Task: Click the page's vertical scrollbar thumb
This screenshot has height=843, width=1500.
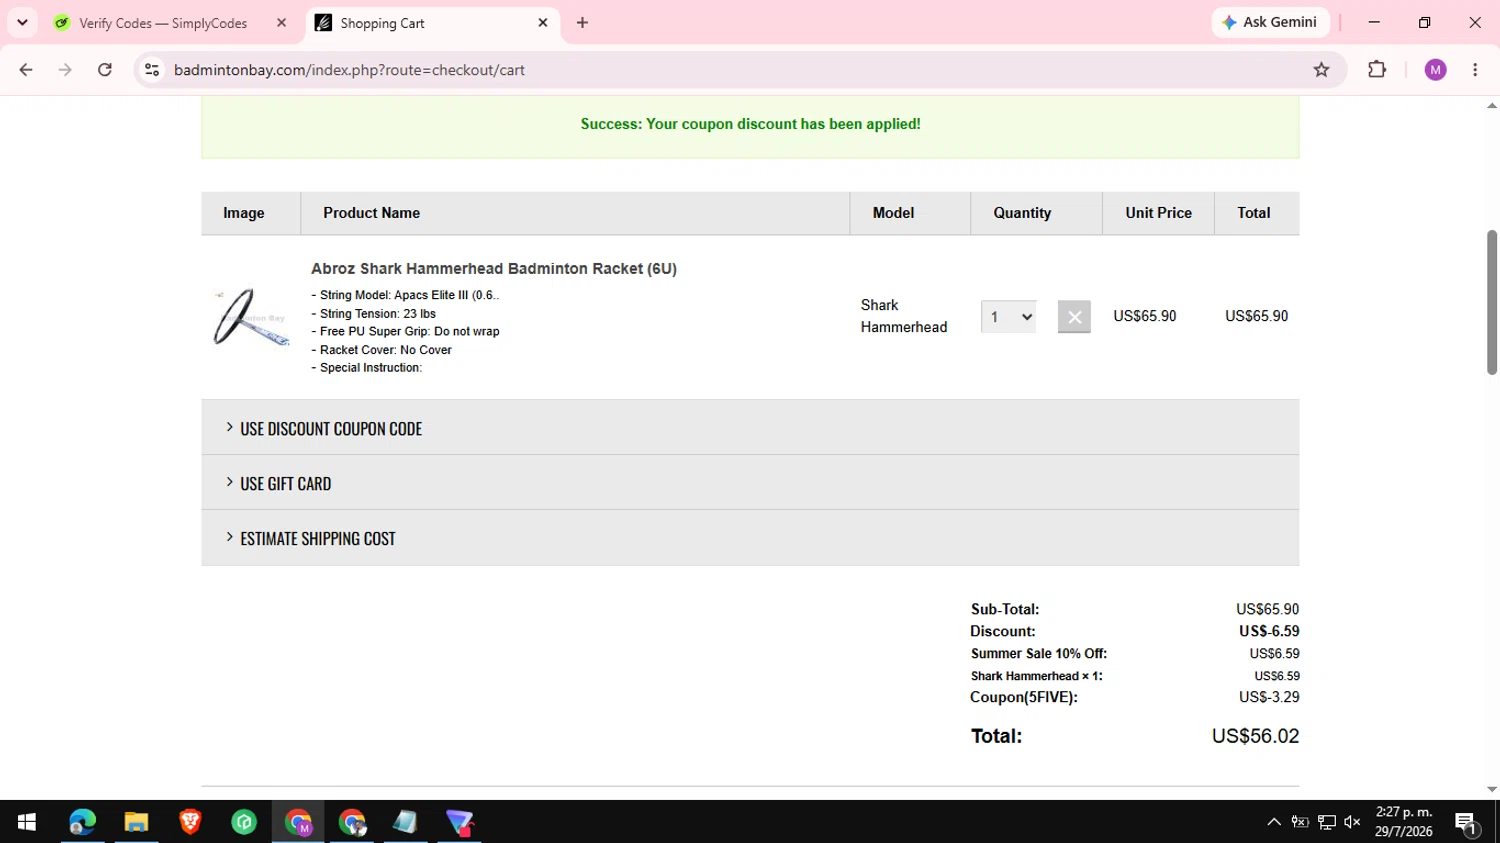Action: pos(1492,302)
